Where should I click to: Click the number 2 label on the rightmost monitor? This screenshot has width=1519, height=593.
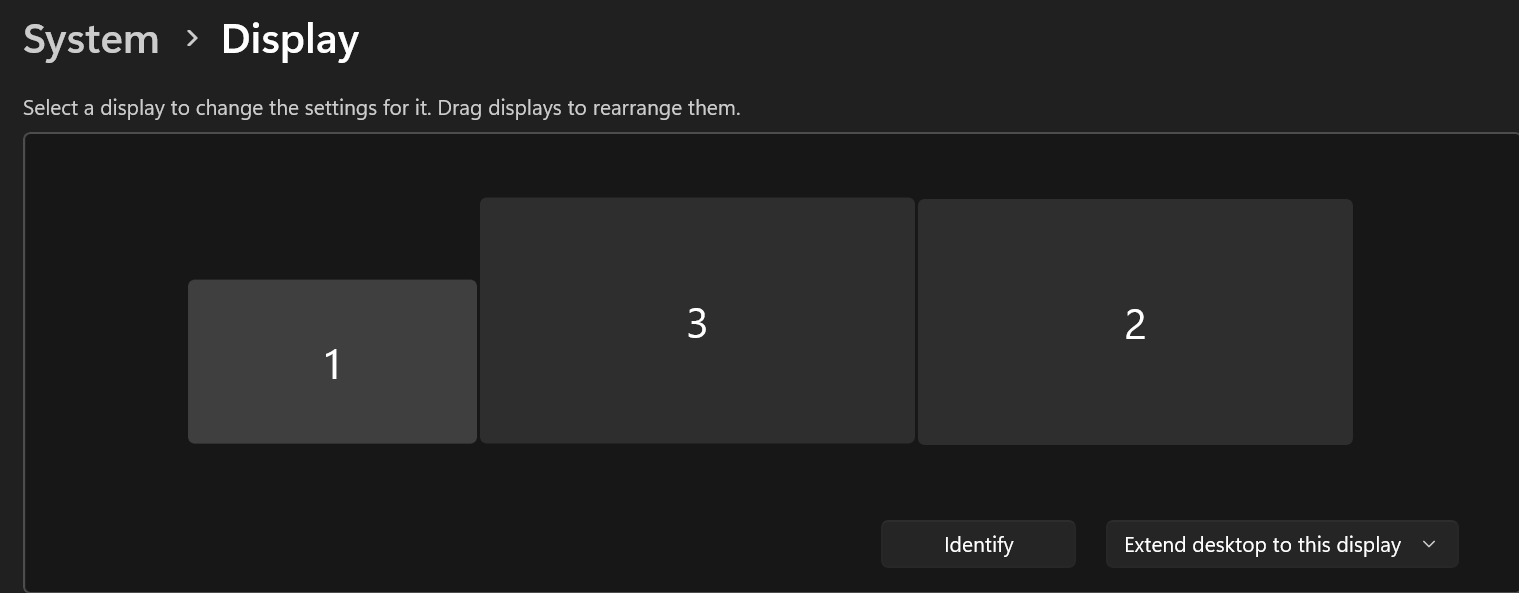(x=1135, y=324)
